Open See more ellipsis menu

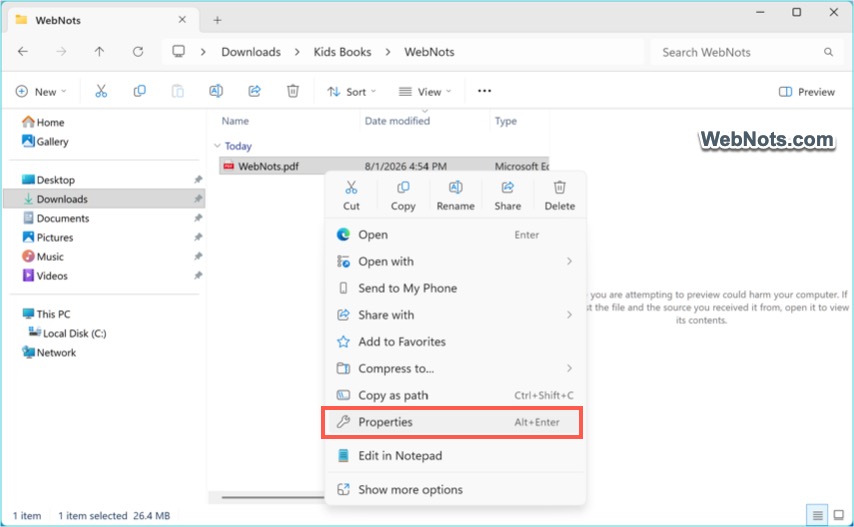[x=484, y=91]
